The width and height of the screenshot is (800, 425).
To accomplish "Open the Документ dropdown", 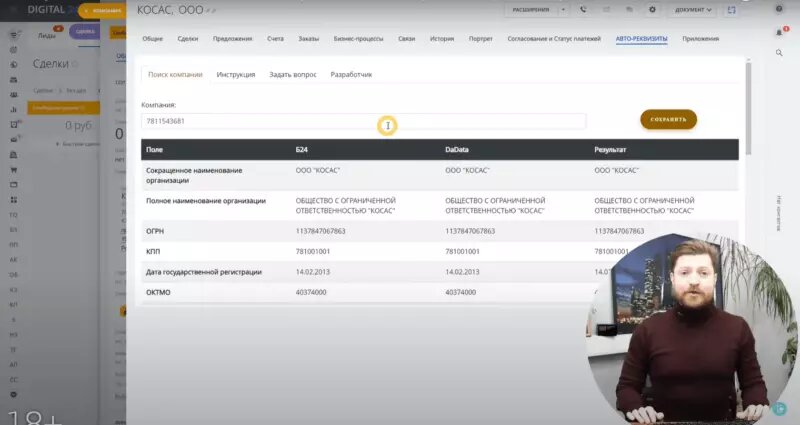I will point(693,10).
